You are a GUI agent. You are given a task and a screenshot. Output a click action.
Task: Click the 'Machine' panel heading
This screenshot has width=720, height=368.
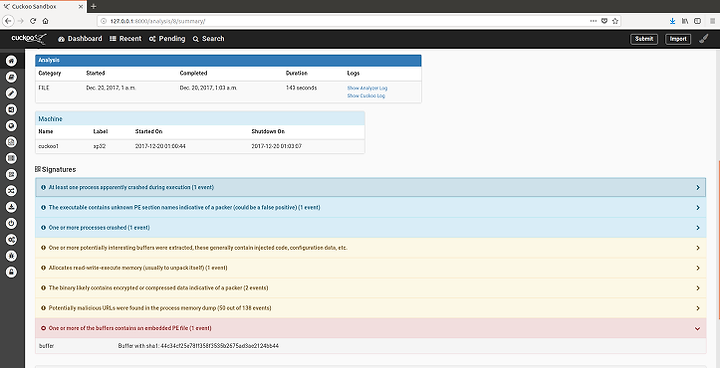(x=51, y=119)
